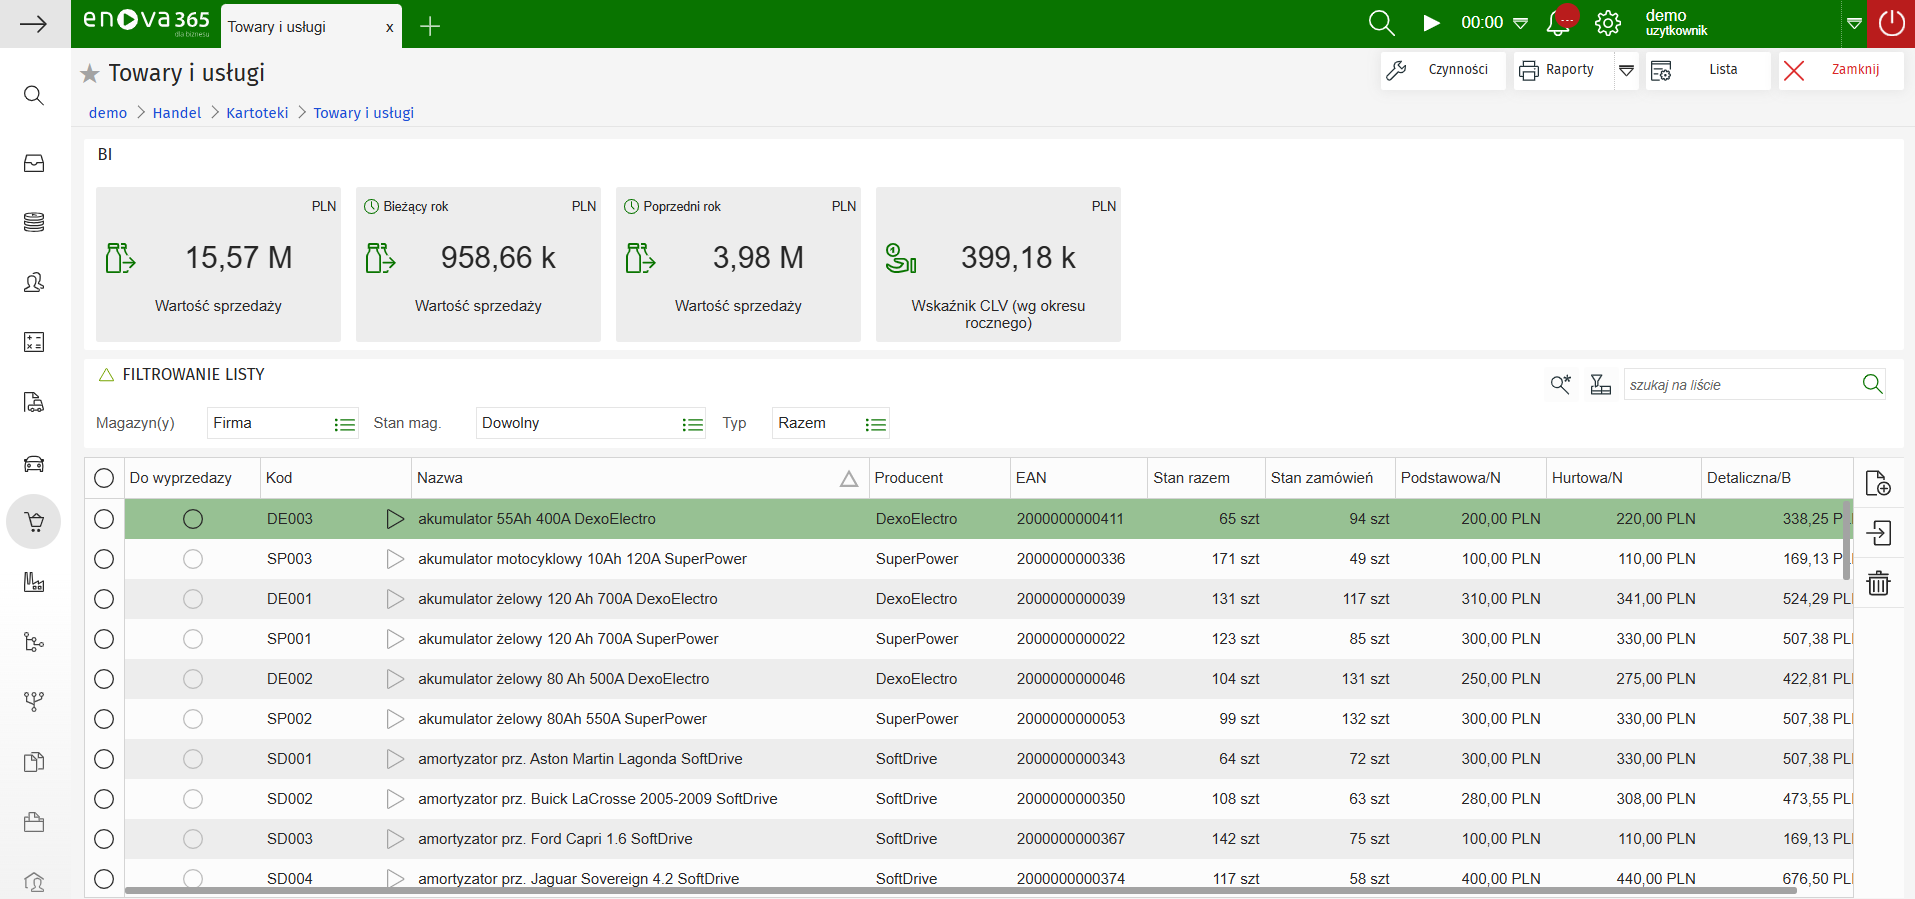Click the add new record icon
The width and height of the screenshot is (1915, 899).
click(x=1878, y=483)
